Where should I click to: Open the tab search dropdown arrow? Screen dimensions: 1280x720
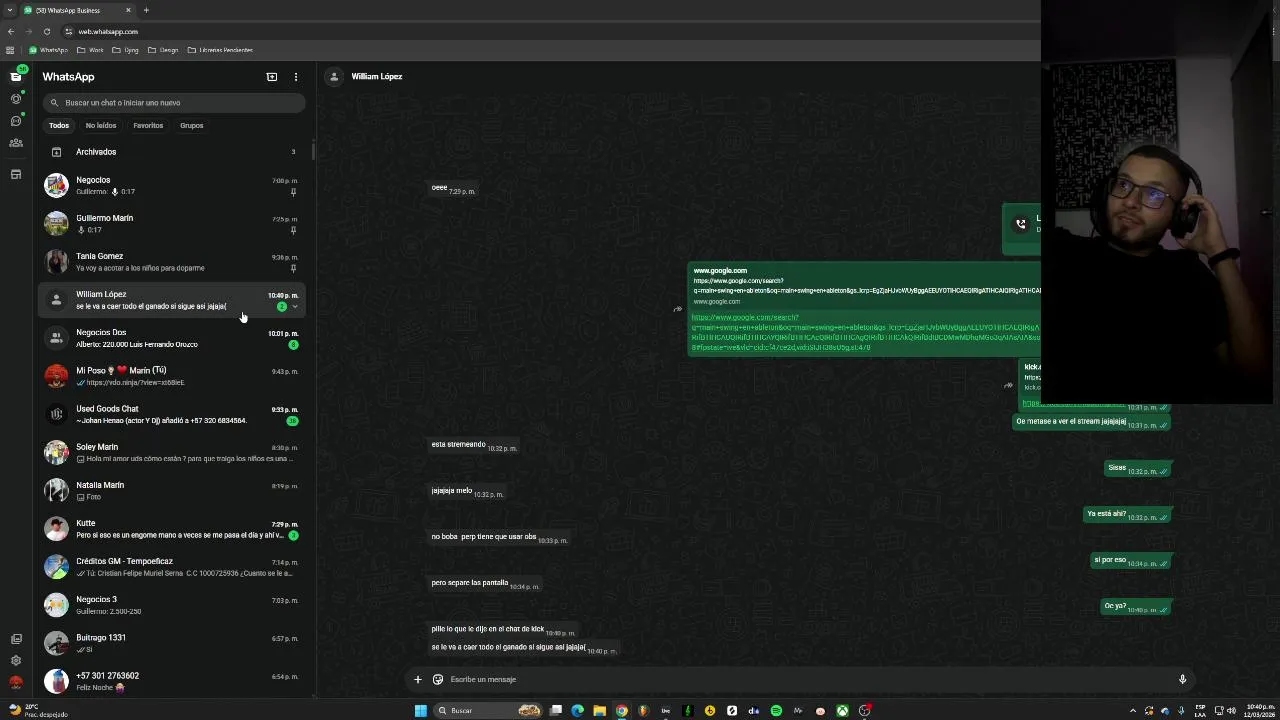[9, 10]
